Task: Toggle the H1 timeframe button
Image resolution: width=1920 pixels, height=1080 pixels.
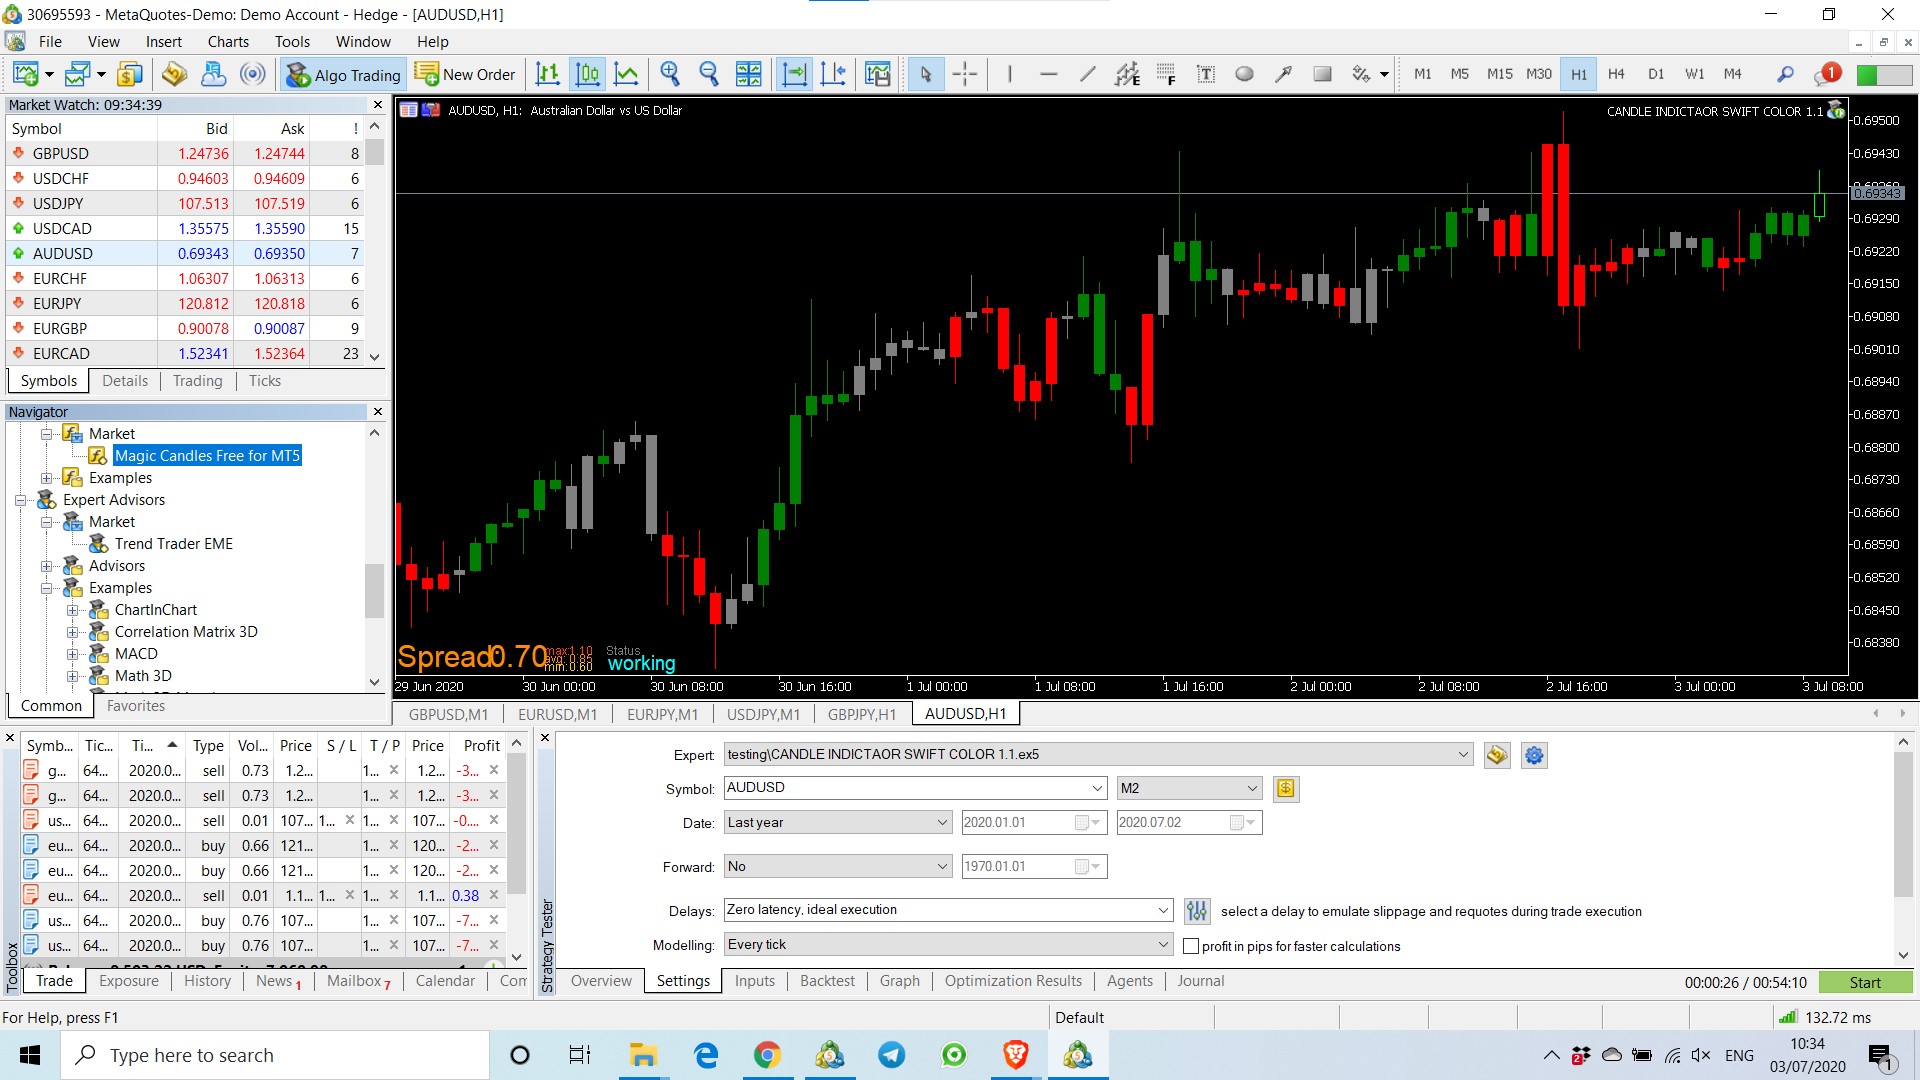Action: 1578,74
